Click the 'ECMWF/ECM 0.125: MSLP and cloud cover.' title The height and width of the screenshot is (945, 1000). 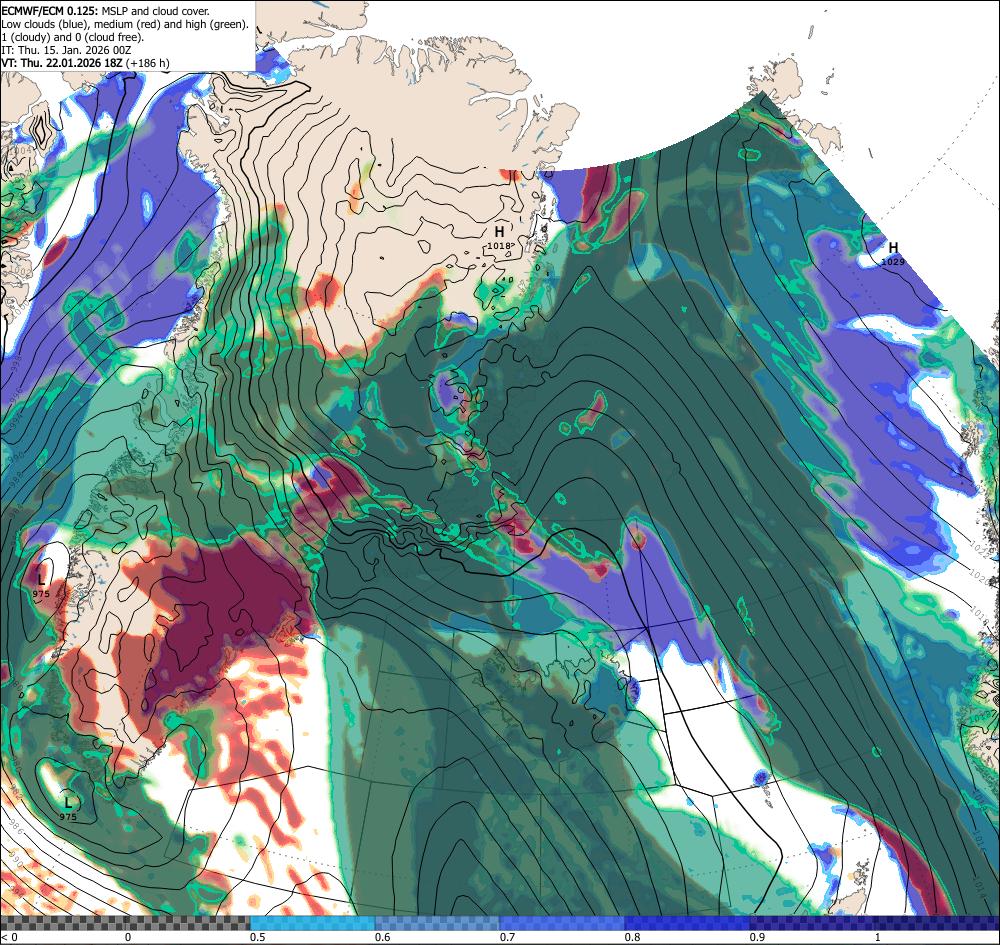[105, 11]
